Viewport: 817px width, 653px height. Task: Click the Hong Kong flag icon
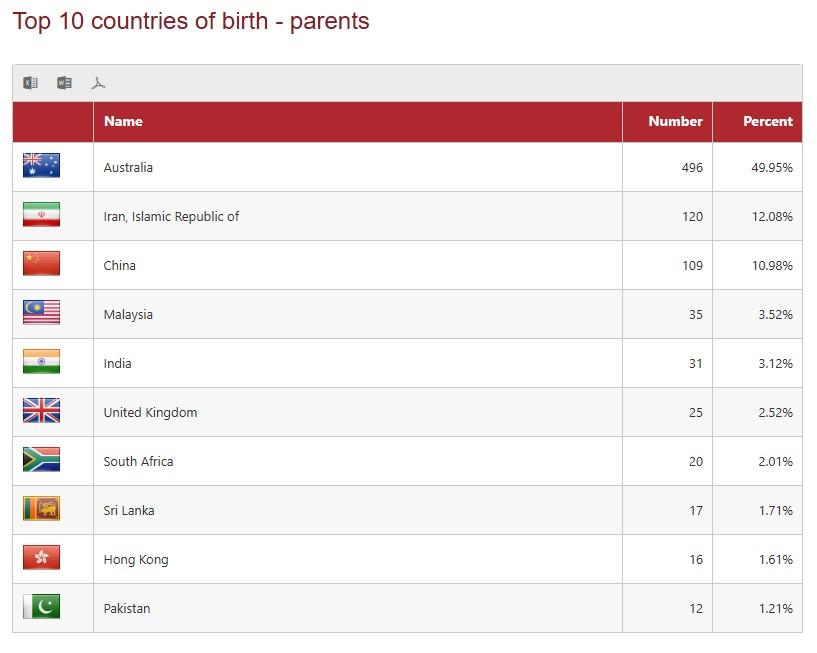41,558
